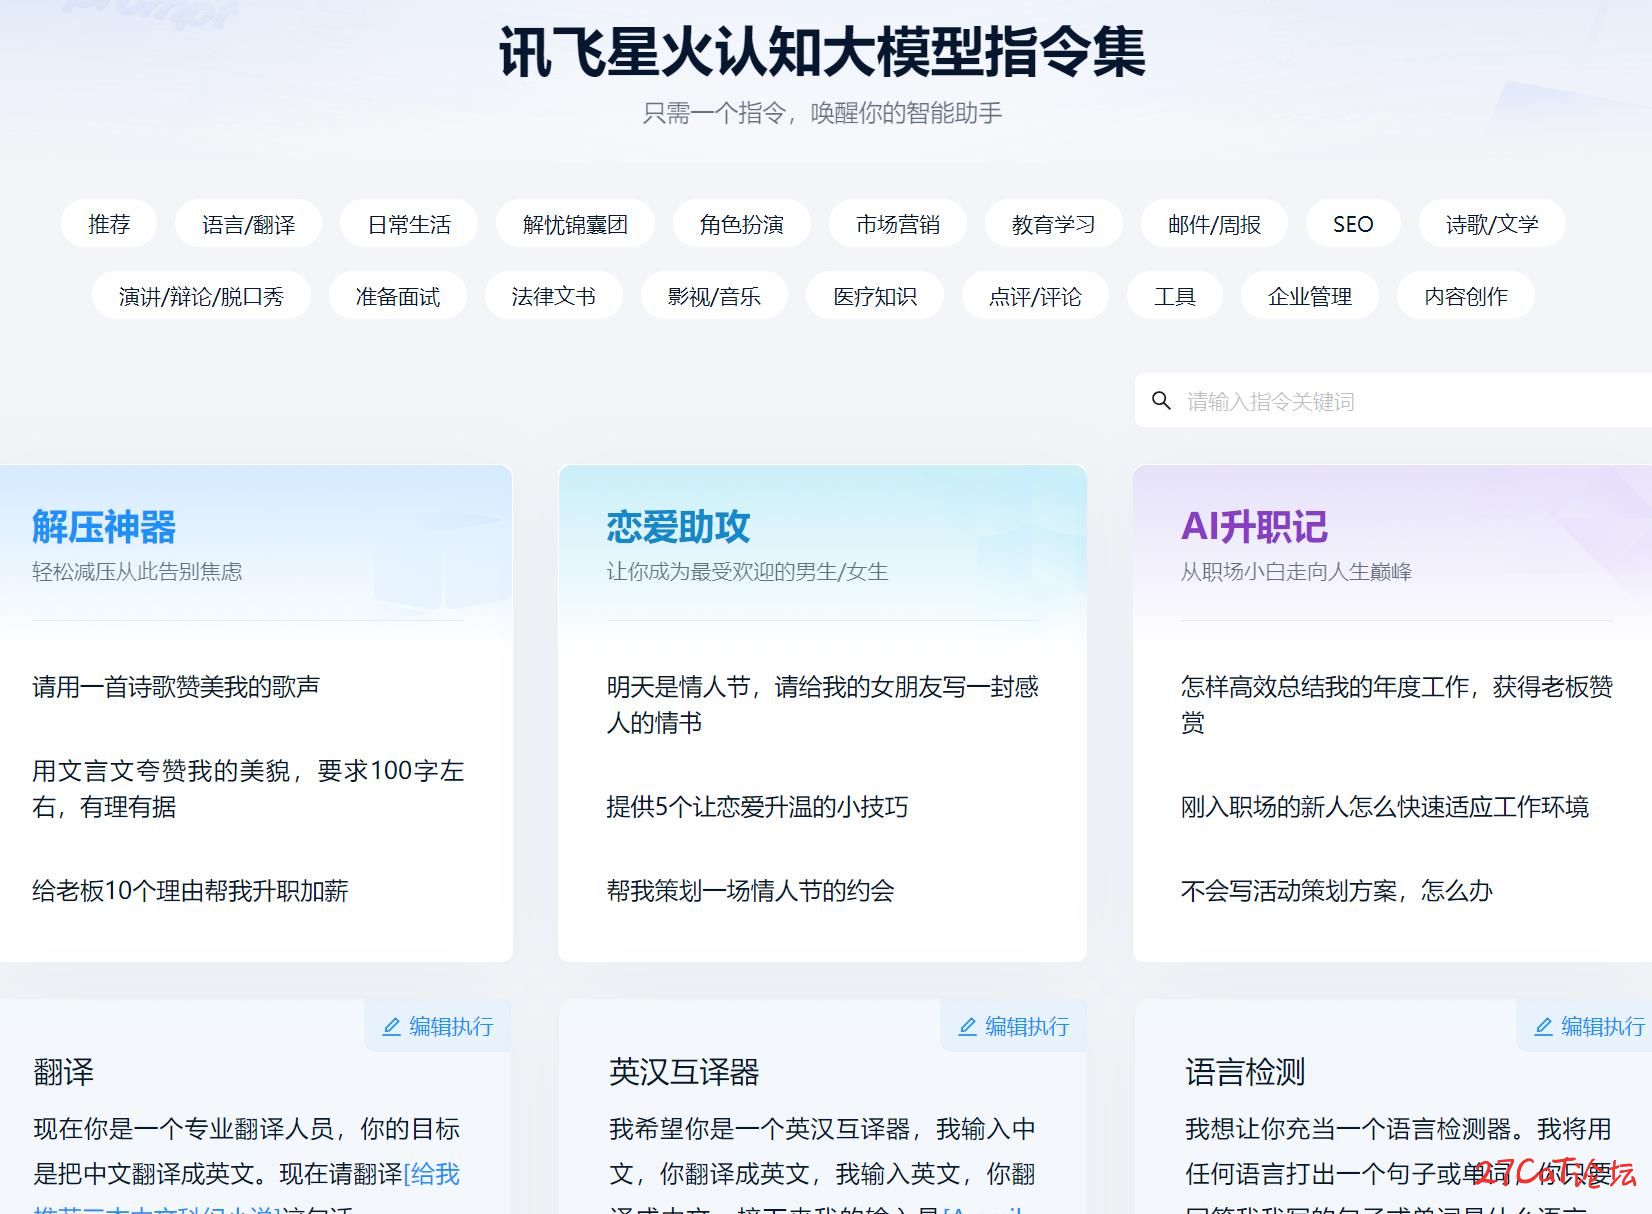This screenshot has width=1652, height=1214.
Task: Click the 英汉互译器 card heading
Action: tap(684, 1072)
